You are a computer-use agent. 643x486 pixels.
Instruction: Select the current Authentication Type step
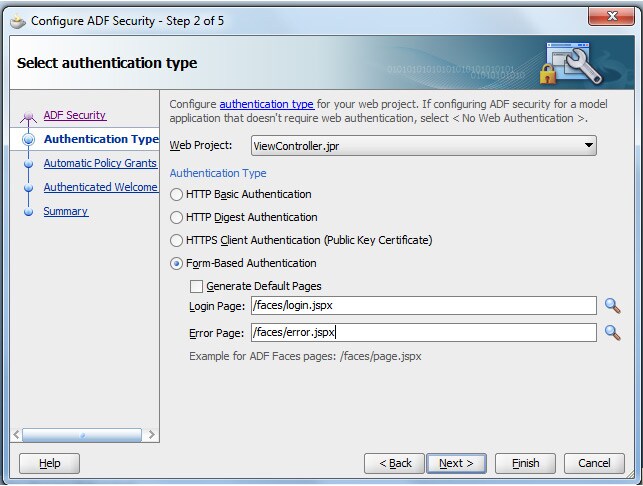101,139
